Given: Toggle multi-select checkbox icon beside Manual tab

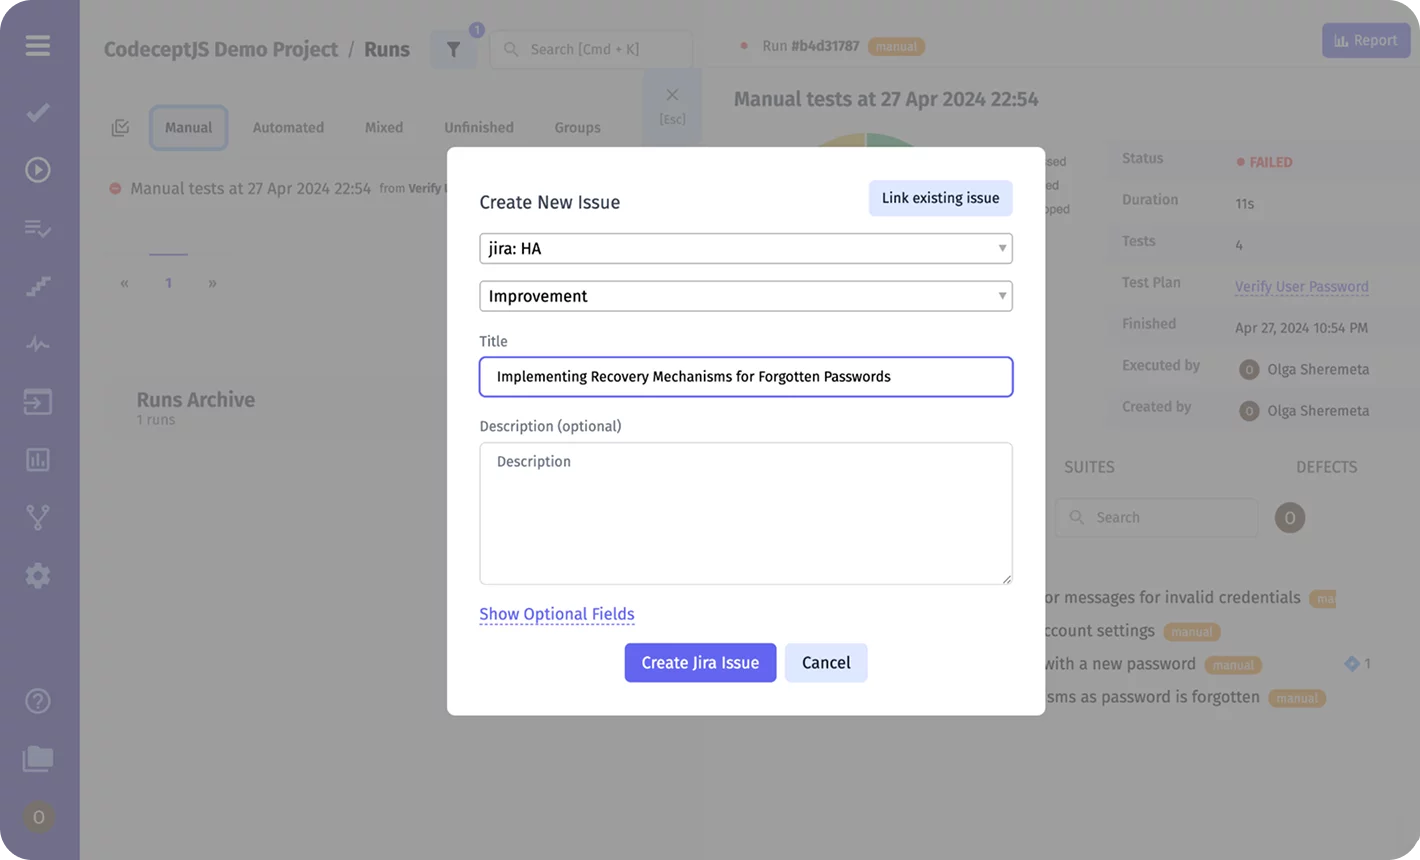Looking at the screenshot, I should (x=121, y=128).
